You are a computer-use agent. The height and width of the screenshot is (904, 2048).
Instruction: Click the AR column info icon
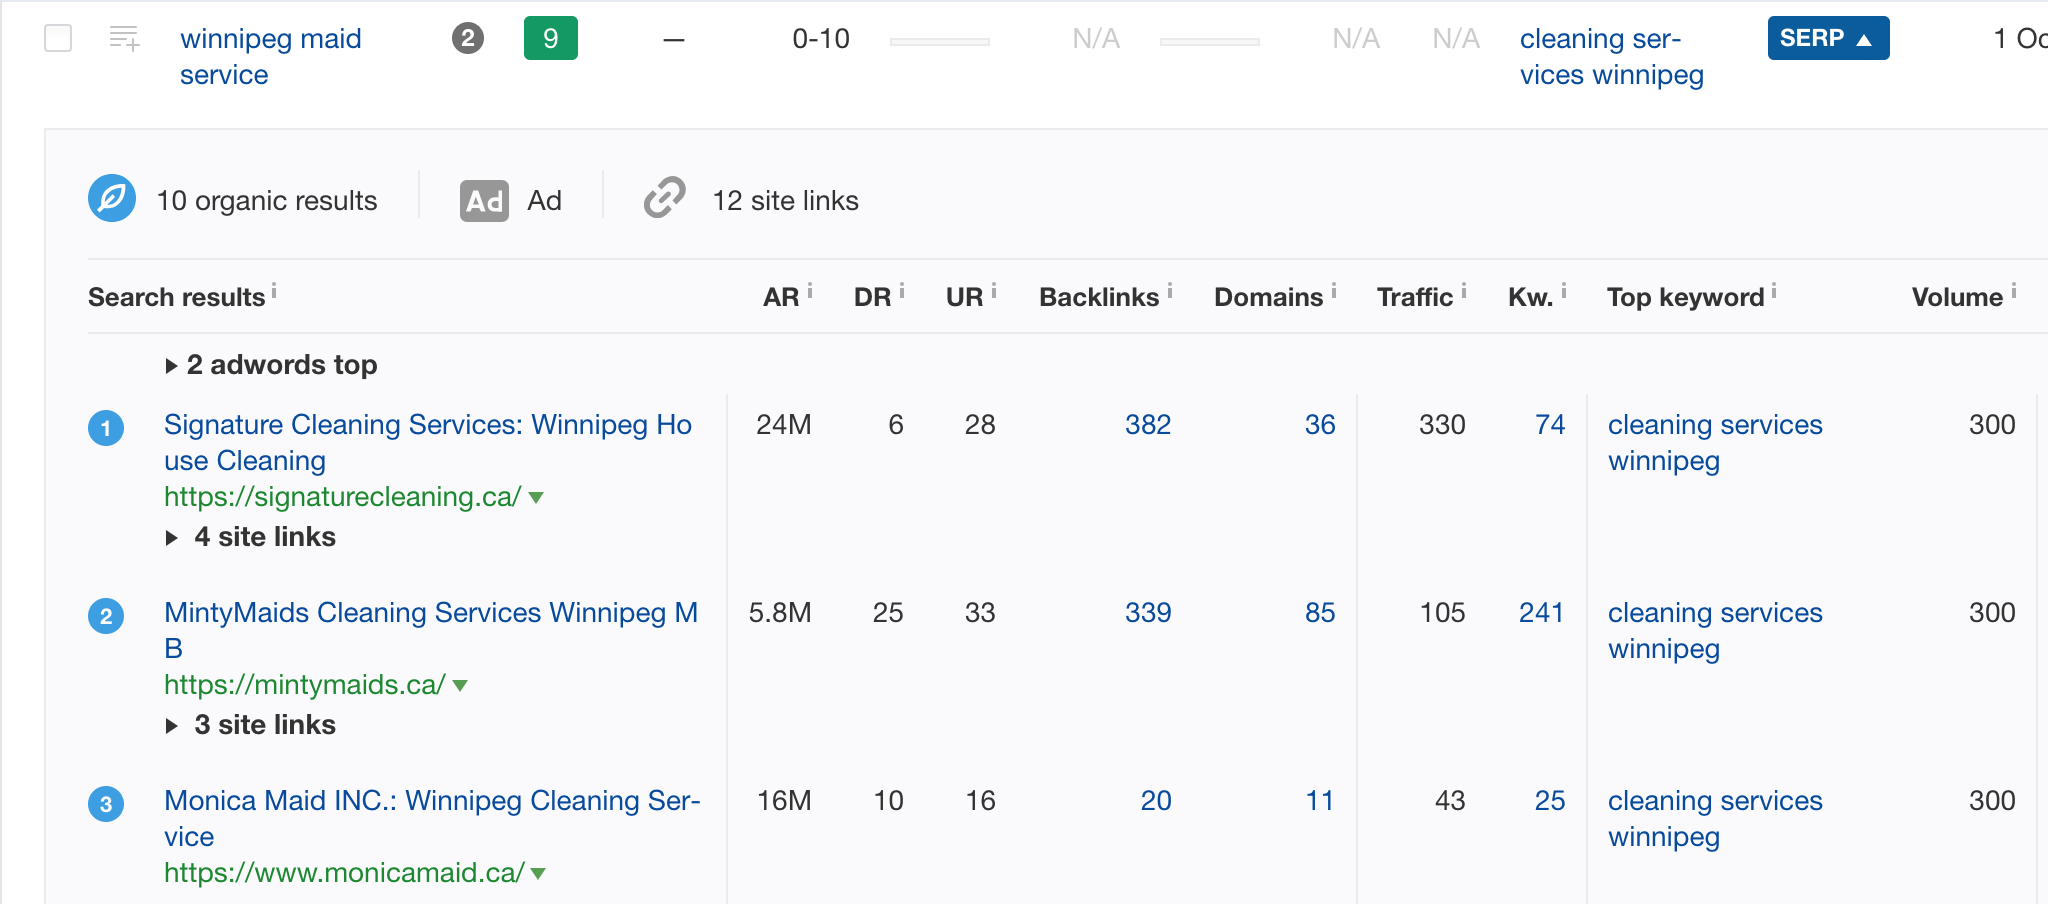[x=810, y=292]
